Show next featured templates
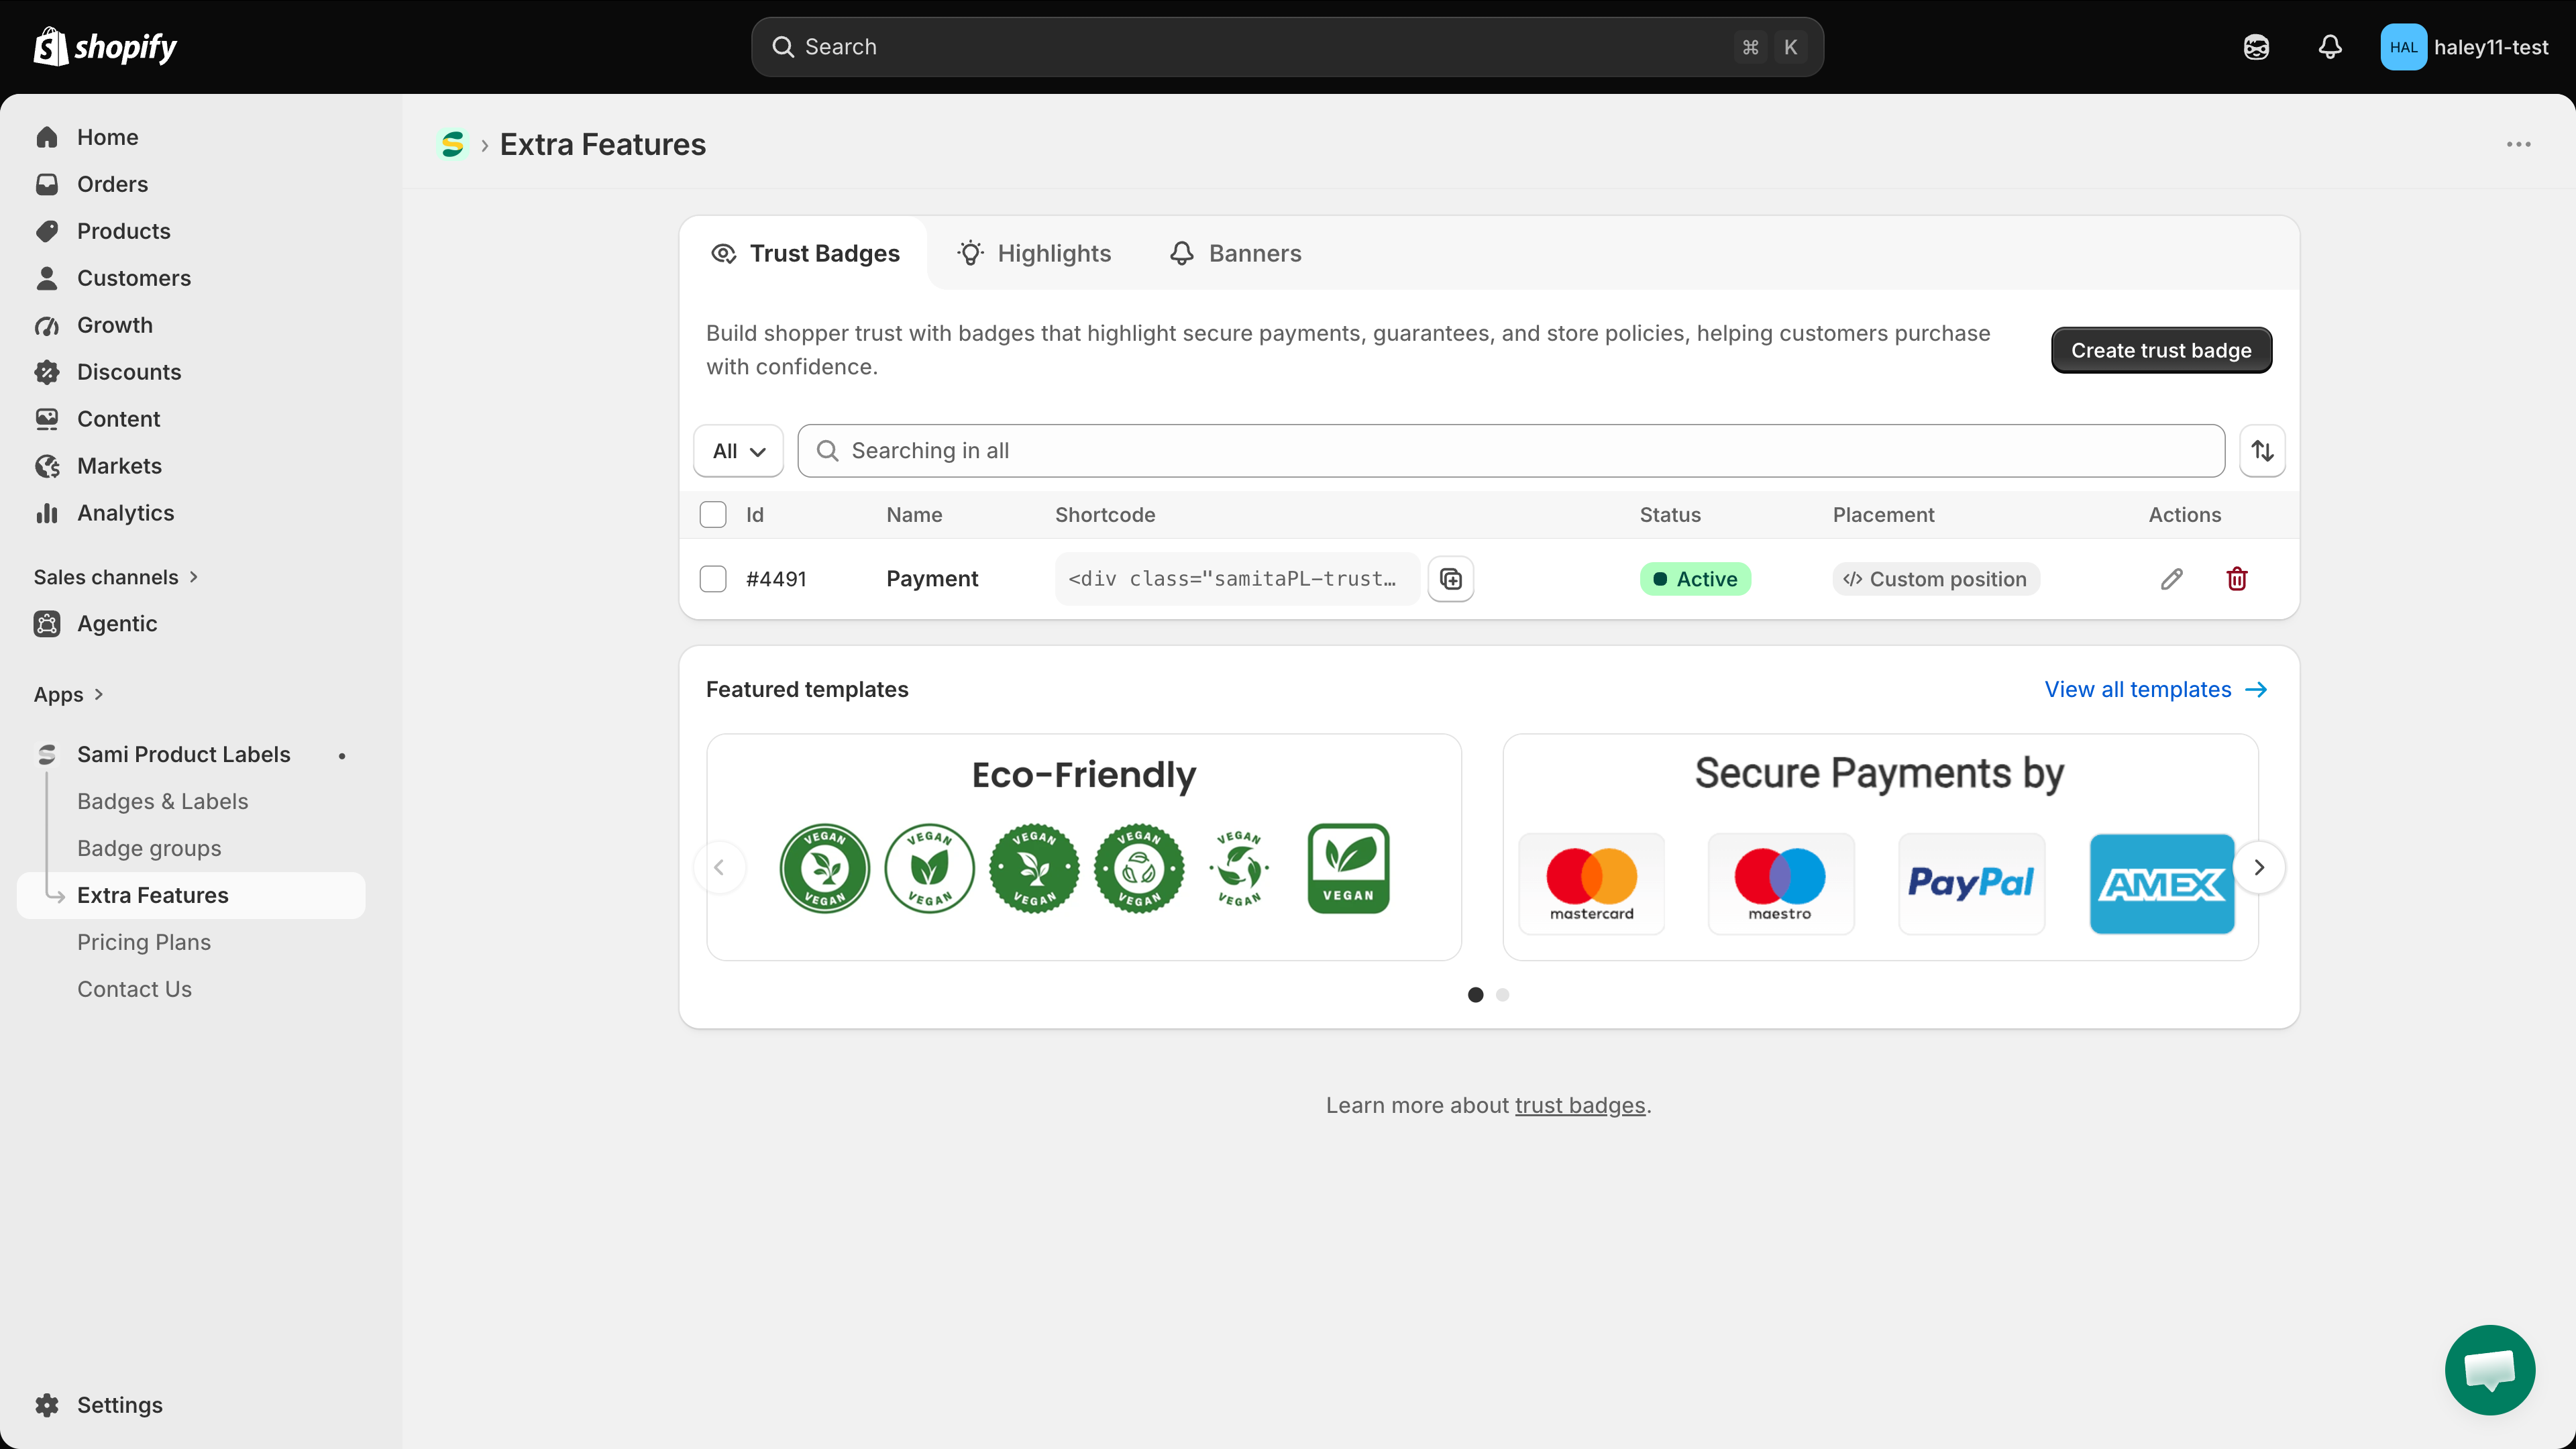 coord(2258,867)
